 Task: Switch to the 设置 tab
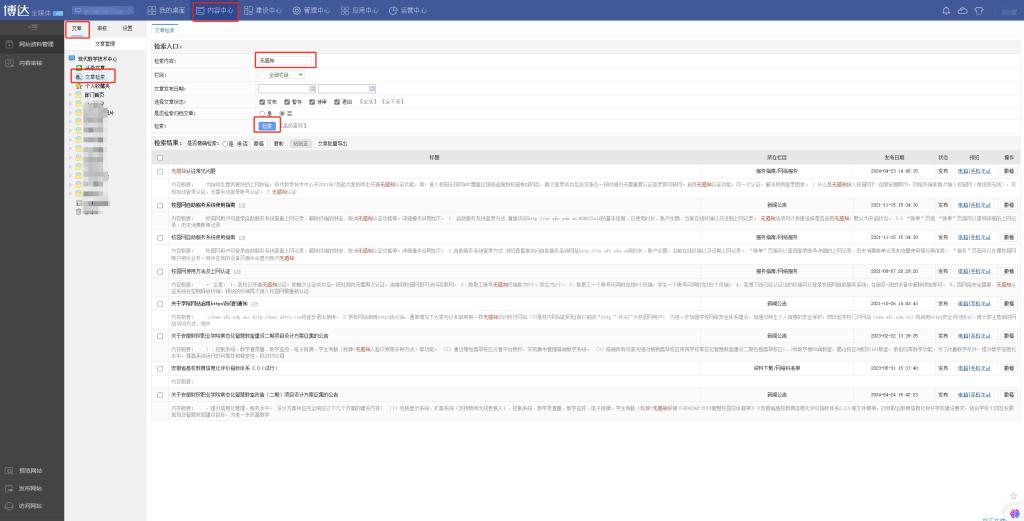coord(127,29)
